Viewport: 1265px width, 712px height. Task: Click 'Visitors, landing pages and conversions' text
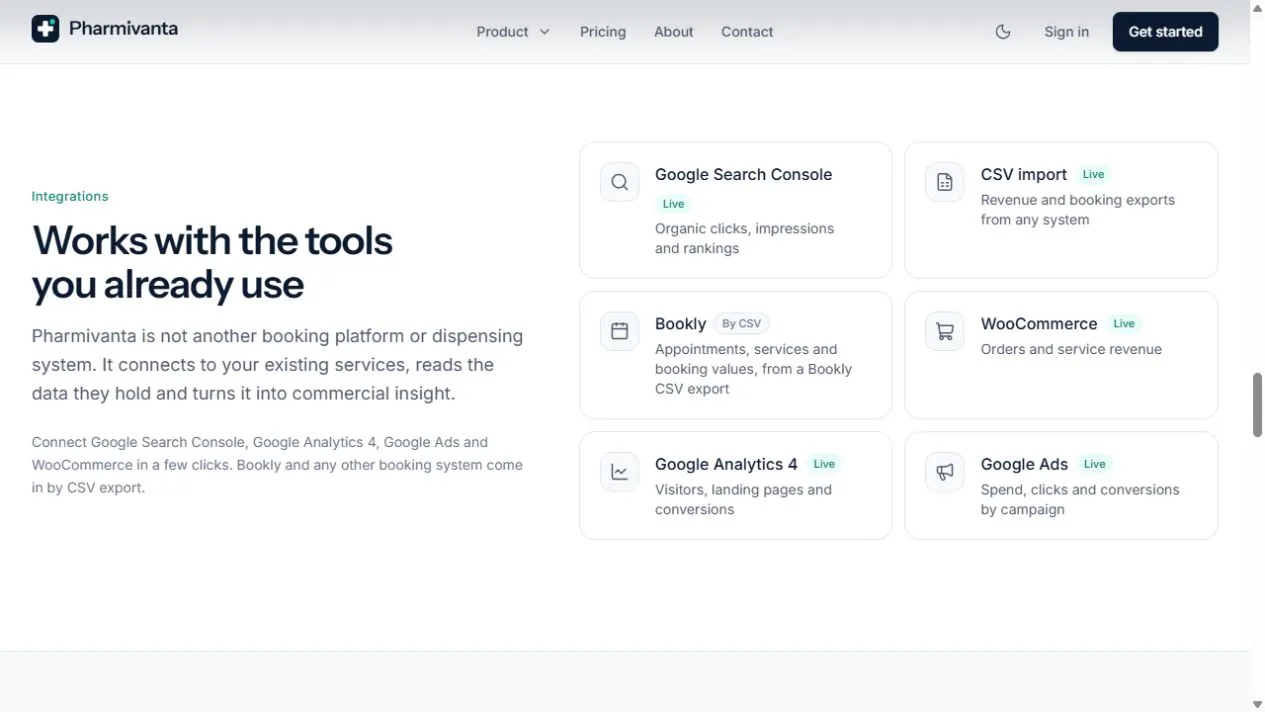click(x=743, y=499)
